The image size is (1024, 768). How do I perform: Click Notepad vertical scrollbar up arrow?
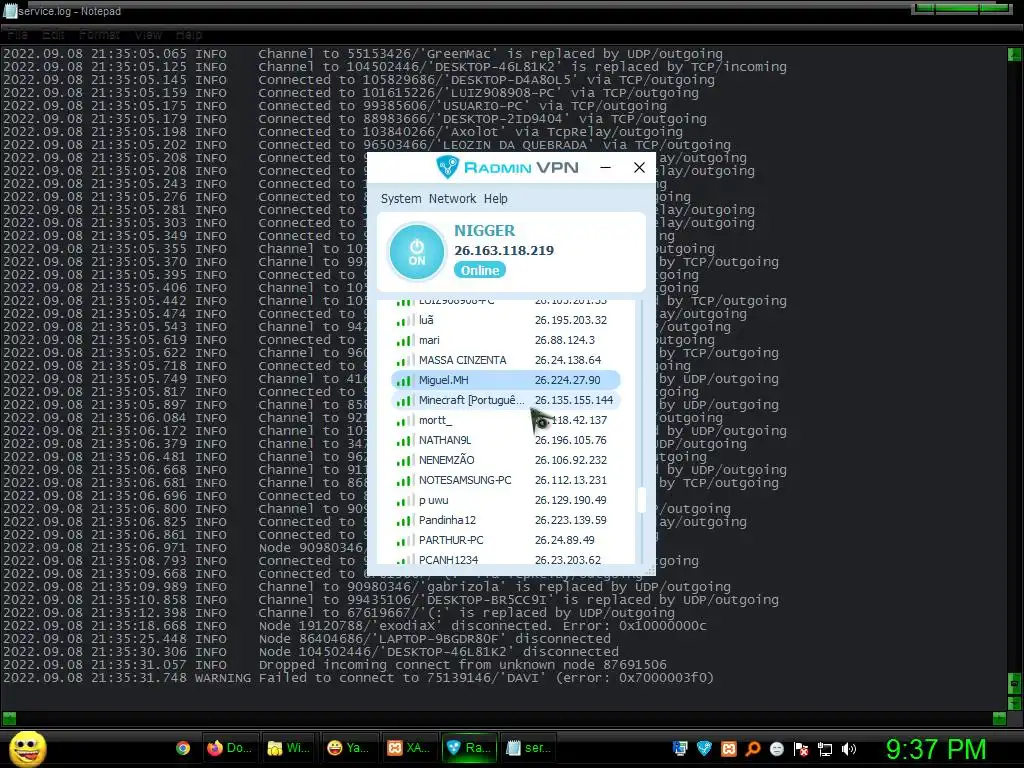(1014, 54)
